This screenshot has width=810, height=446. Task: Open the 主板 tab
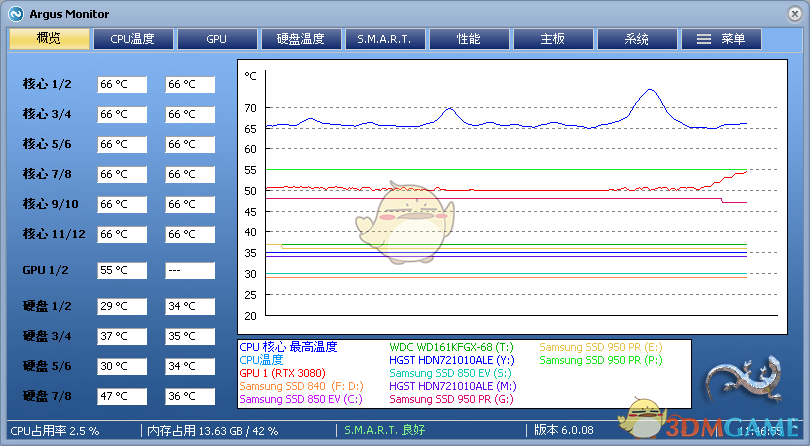point(553,39)
